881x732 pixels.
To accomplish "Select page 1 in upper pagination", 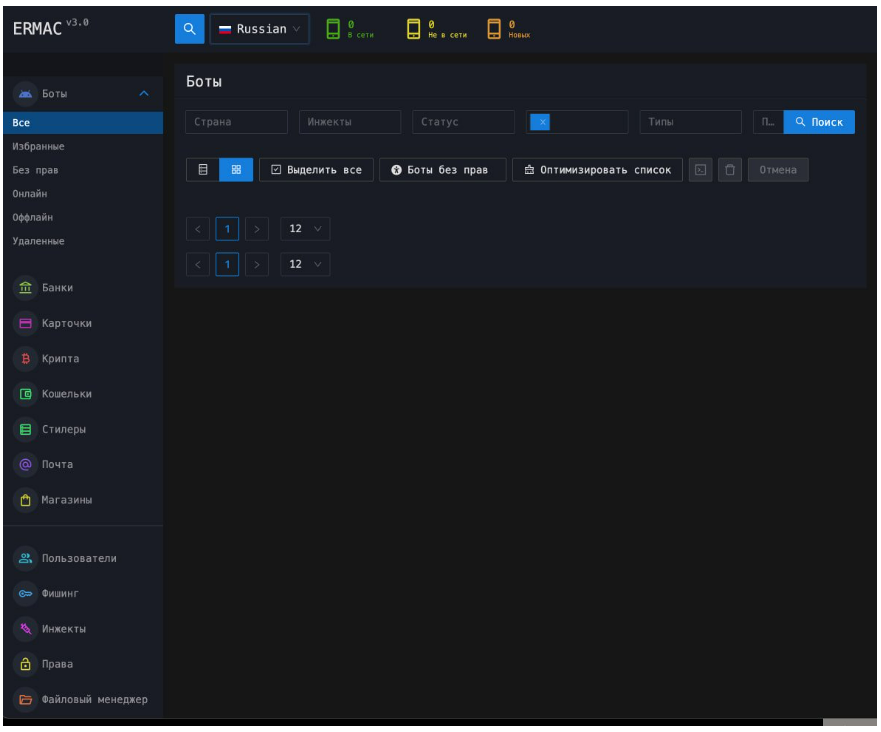I will [227, 229].
